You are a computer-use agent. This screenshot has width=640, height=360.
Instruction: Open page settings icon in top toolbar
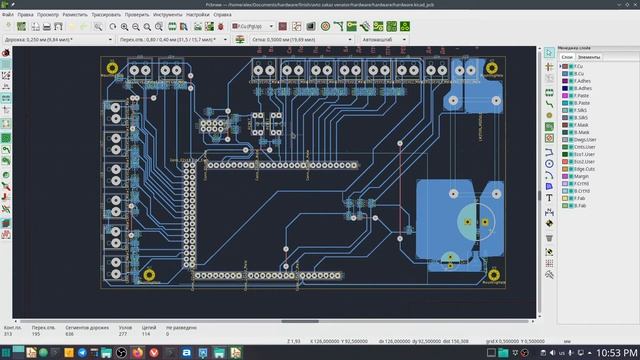(x=36, y=27)
